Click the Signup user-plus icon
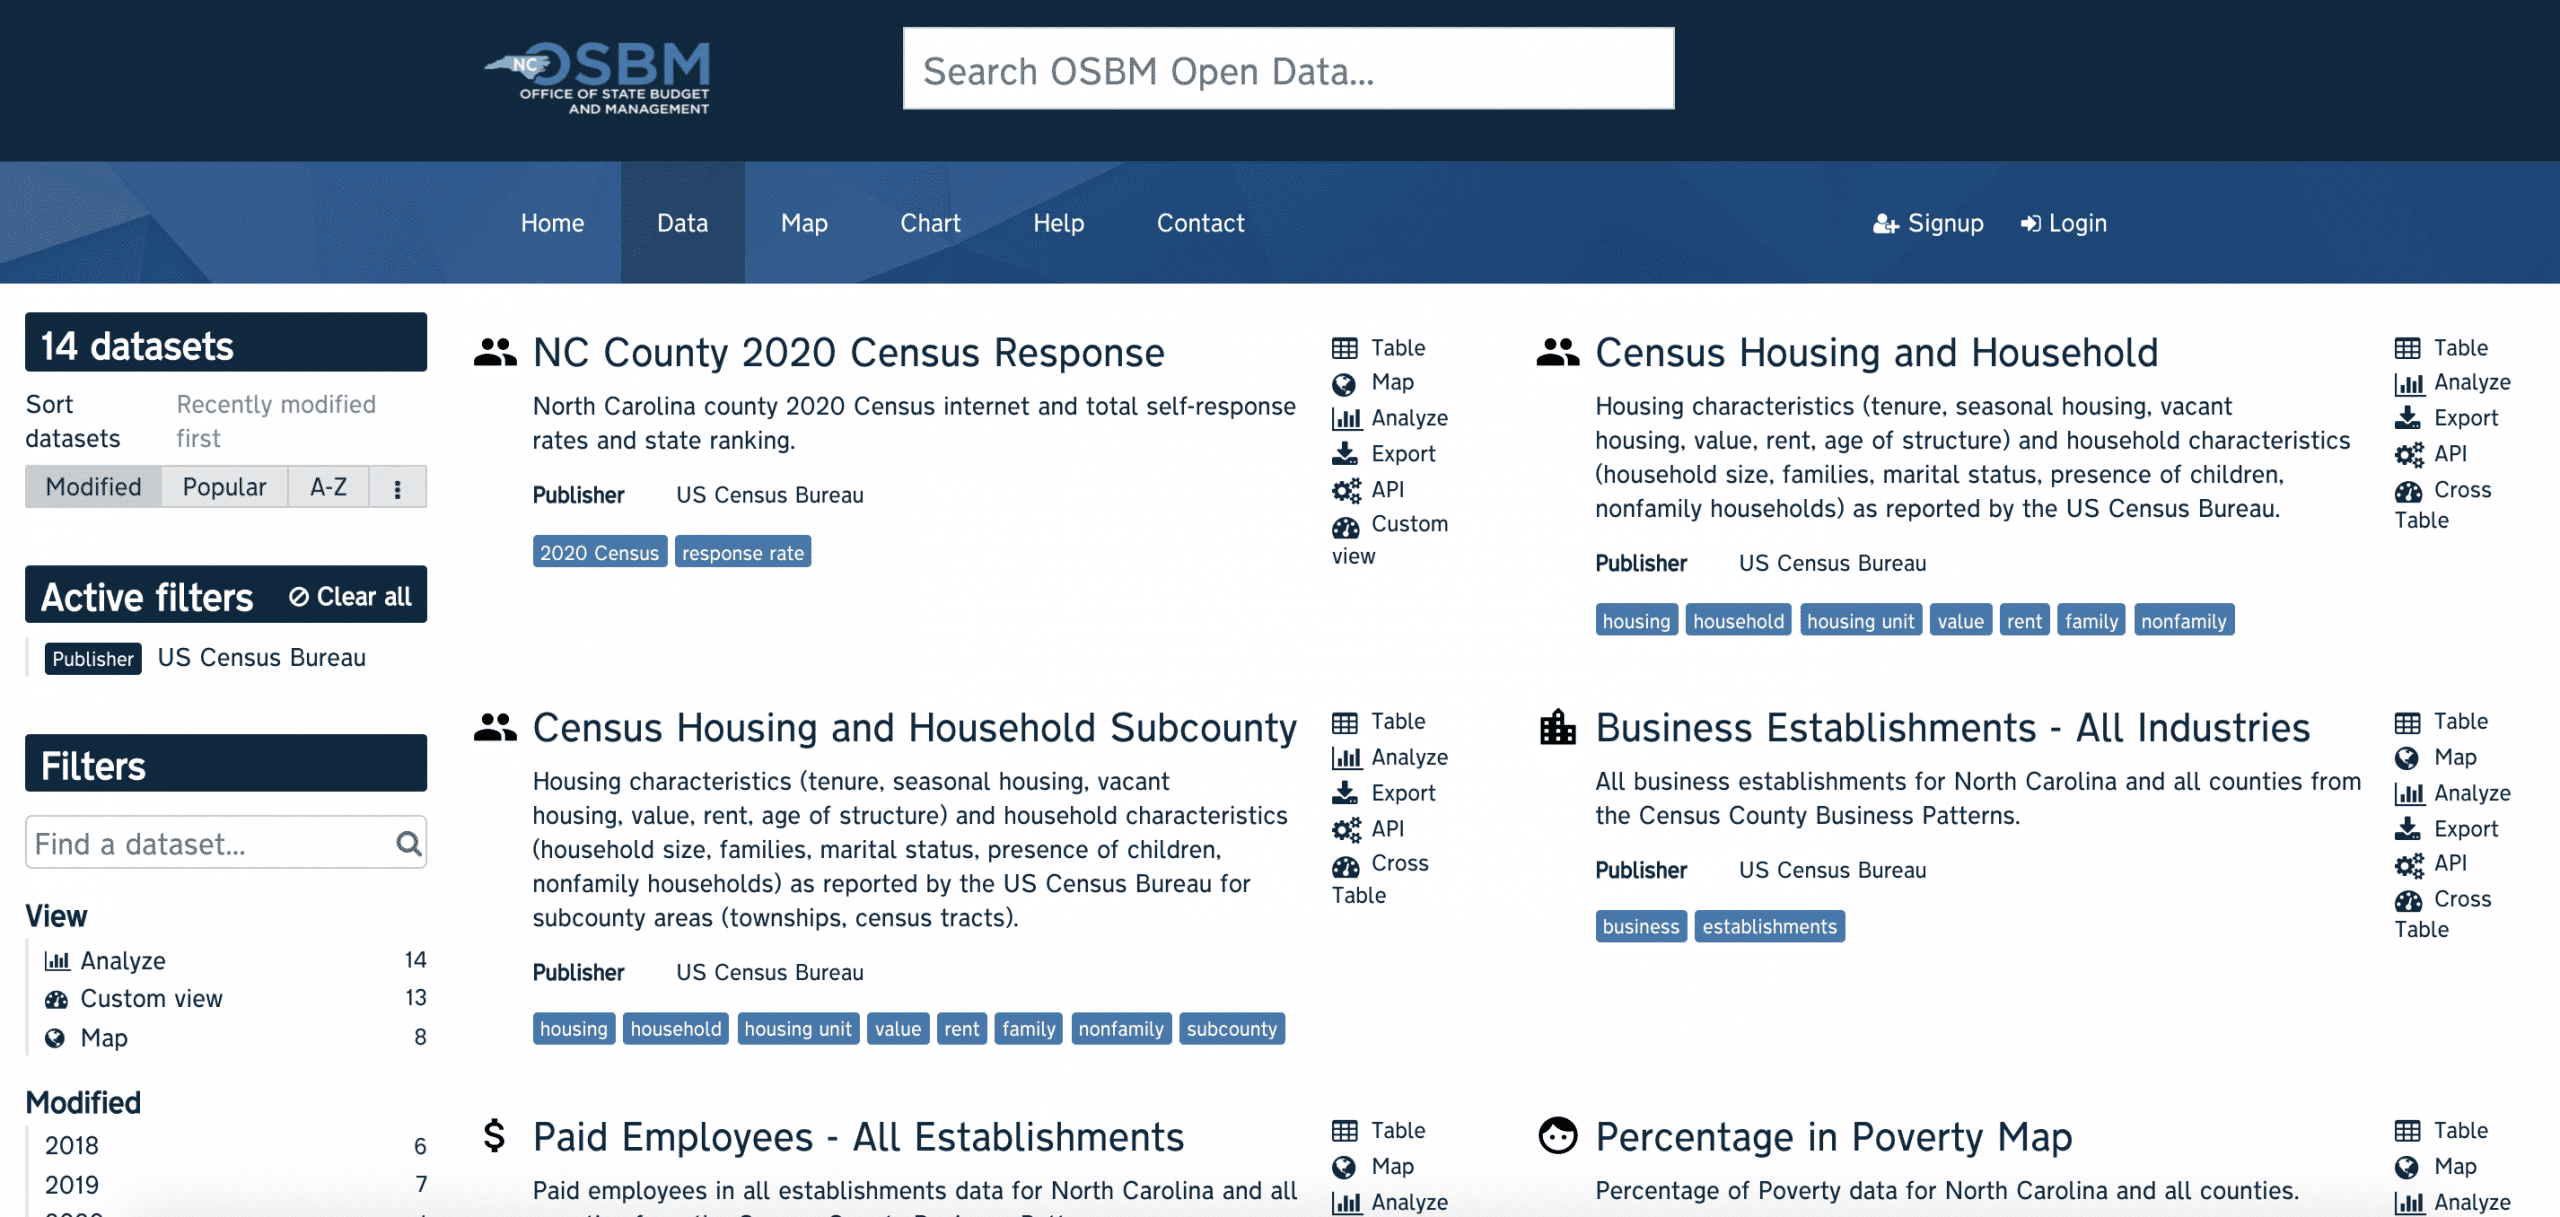2560x1217 pixels. 1885,224
